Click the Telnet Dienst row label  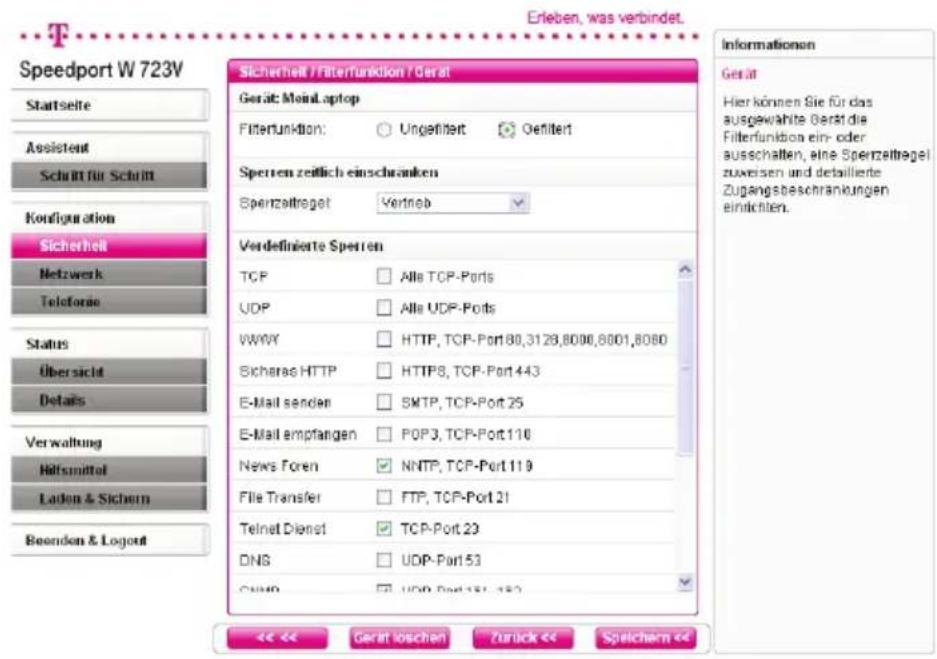[x=283, y=529]
